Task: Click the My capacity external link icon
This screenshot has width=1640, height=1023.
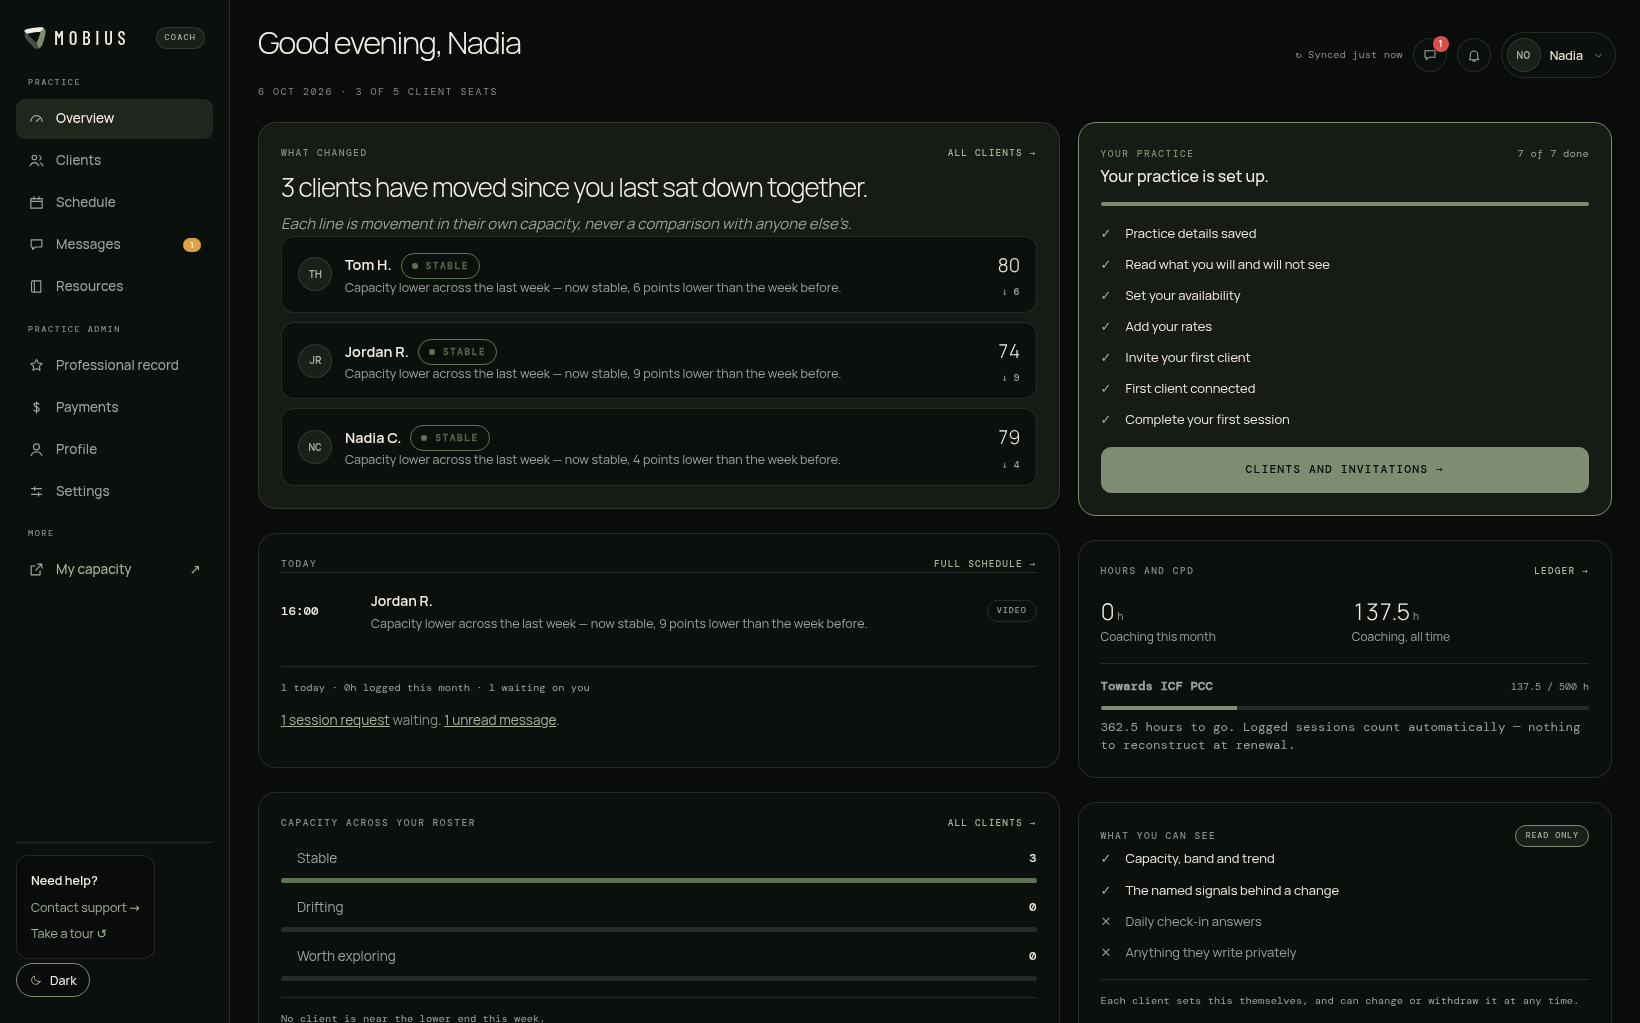Action: pyautogui.click(x=37, y=570)
